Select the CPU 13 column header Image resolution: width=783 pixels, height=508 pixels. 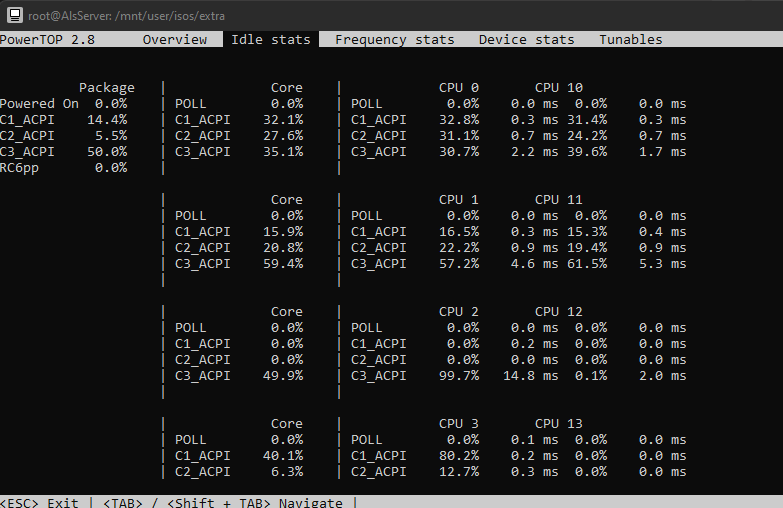559,424
